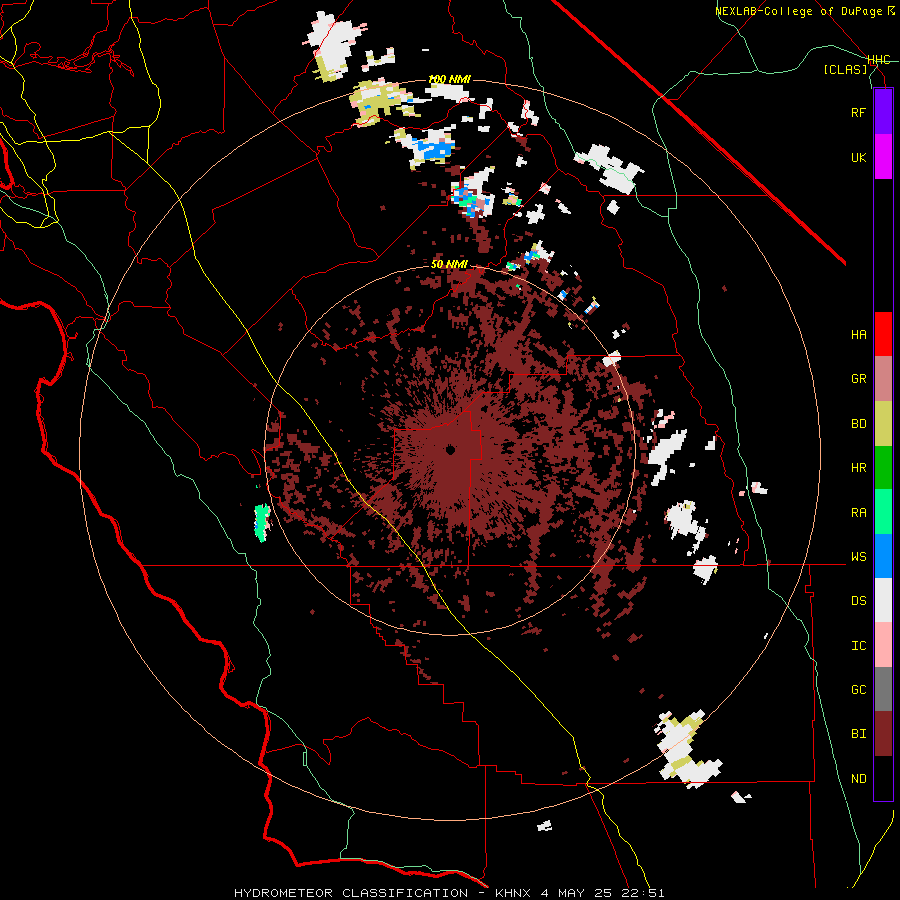Click the ND legend label
Screen dimensions: 900x900
click(858, 779)
